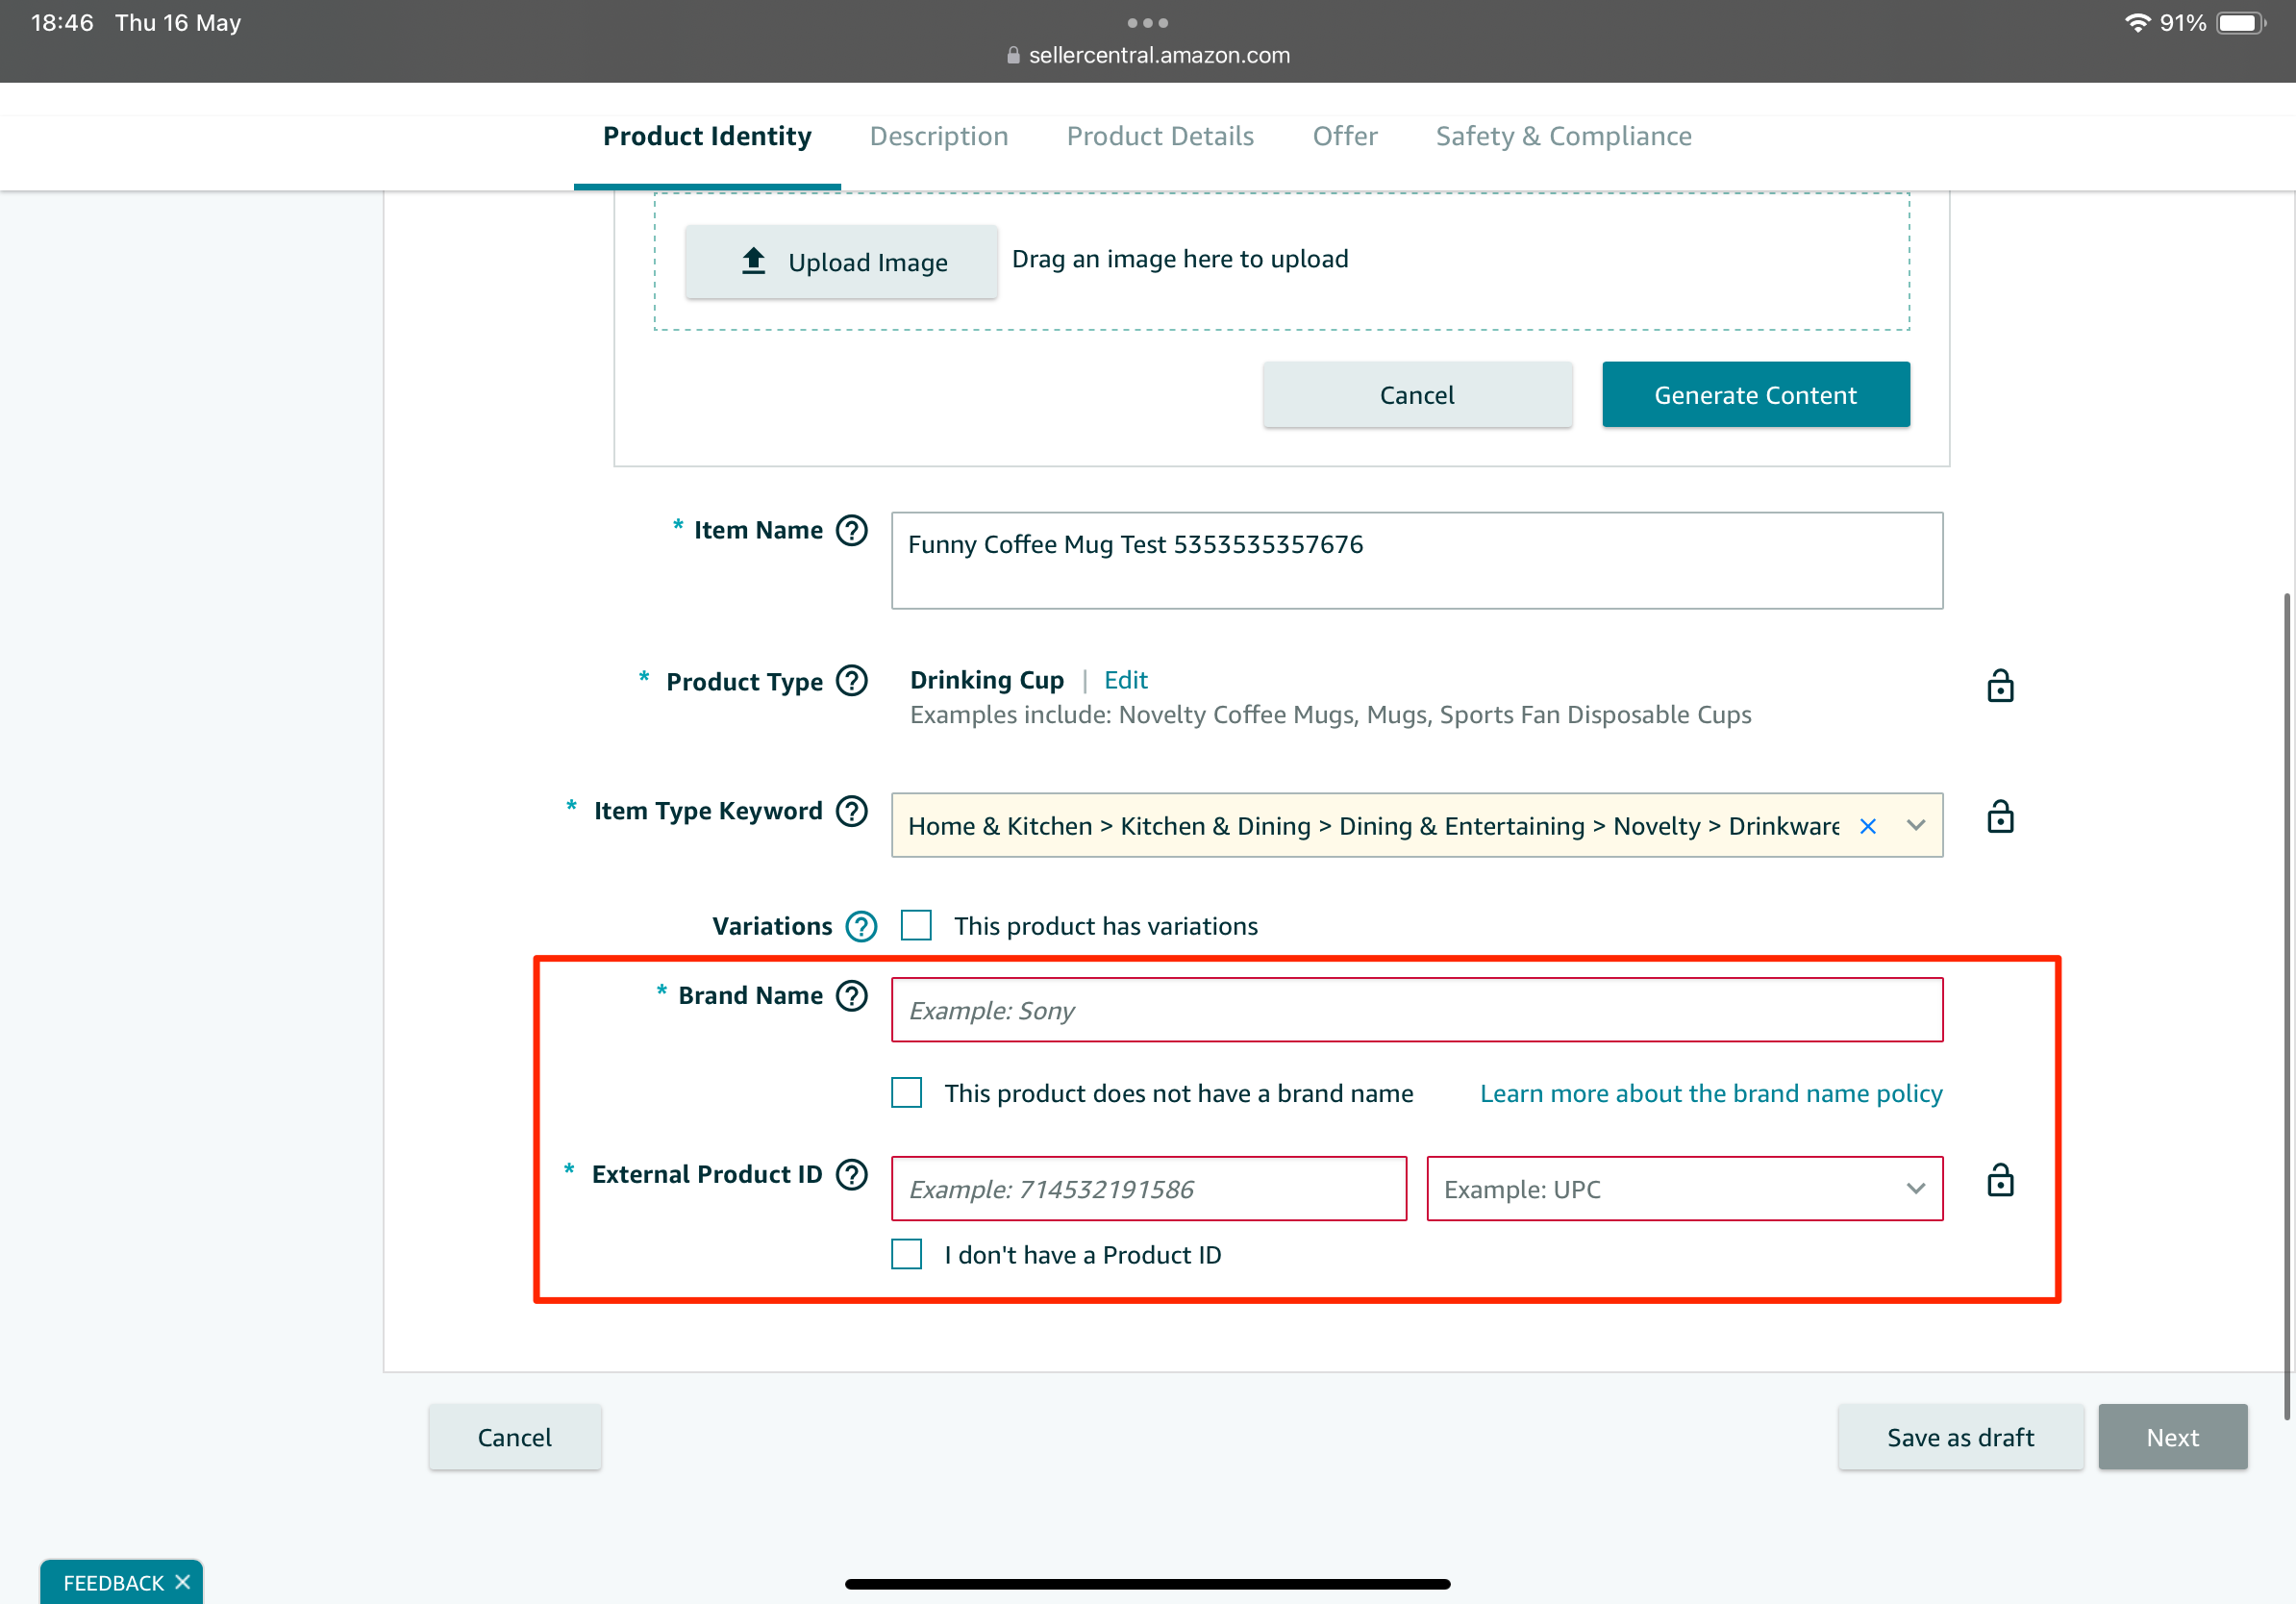Click the lock icon beside Product Type
Image resolution: width=2296 pixels, height=1604 pixels.
(x=2000, y=686)
